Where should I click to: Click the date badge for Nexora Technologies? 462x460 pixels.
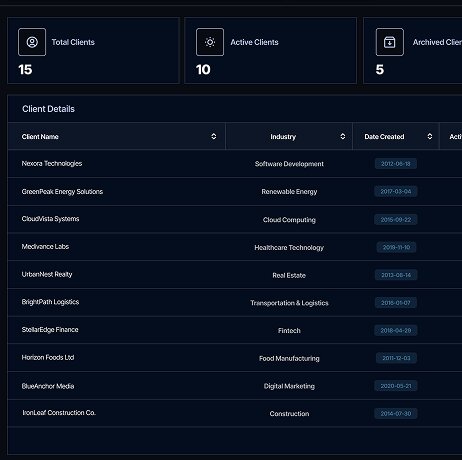pyautogui.click(x=396, y=164)
